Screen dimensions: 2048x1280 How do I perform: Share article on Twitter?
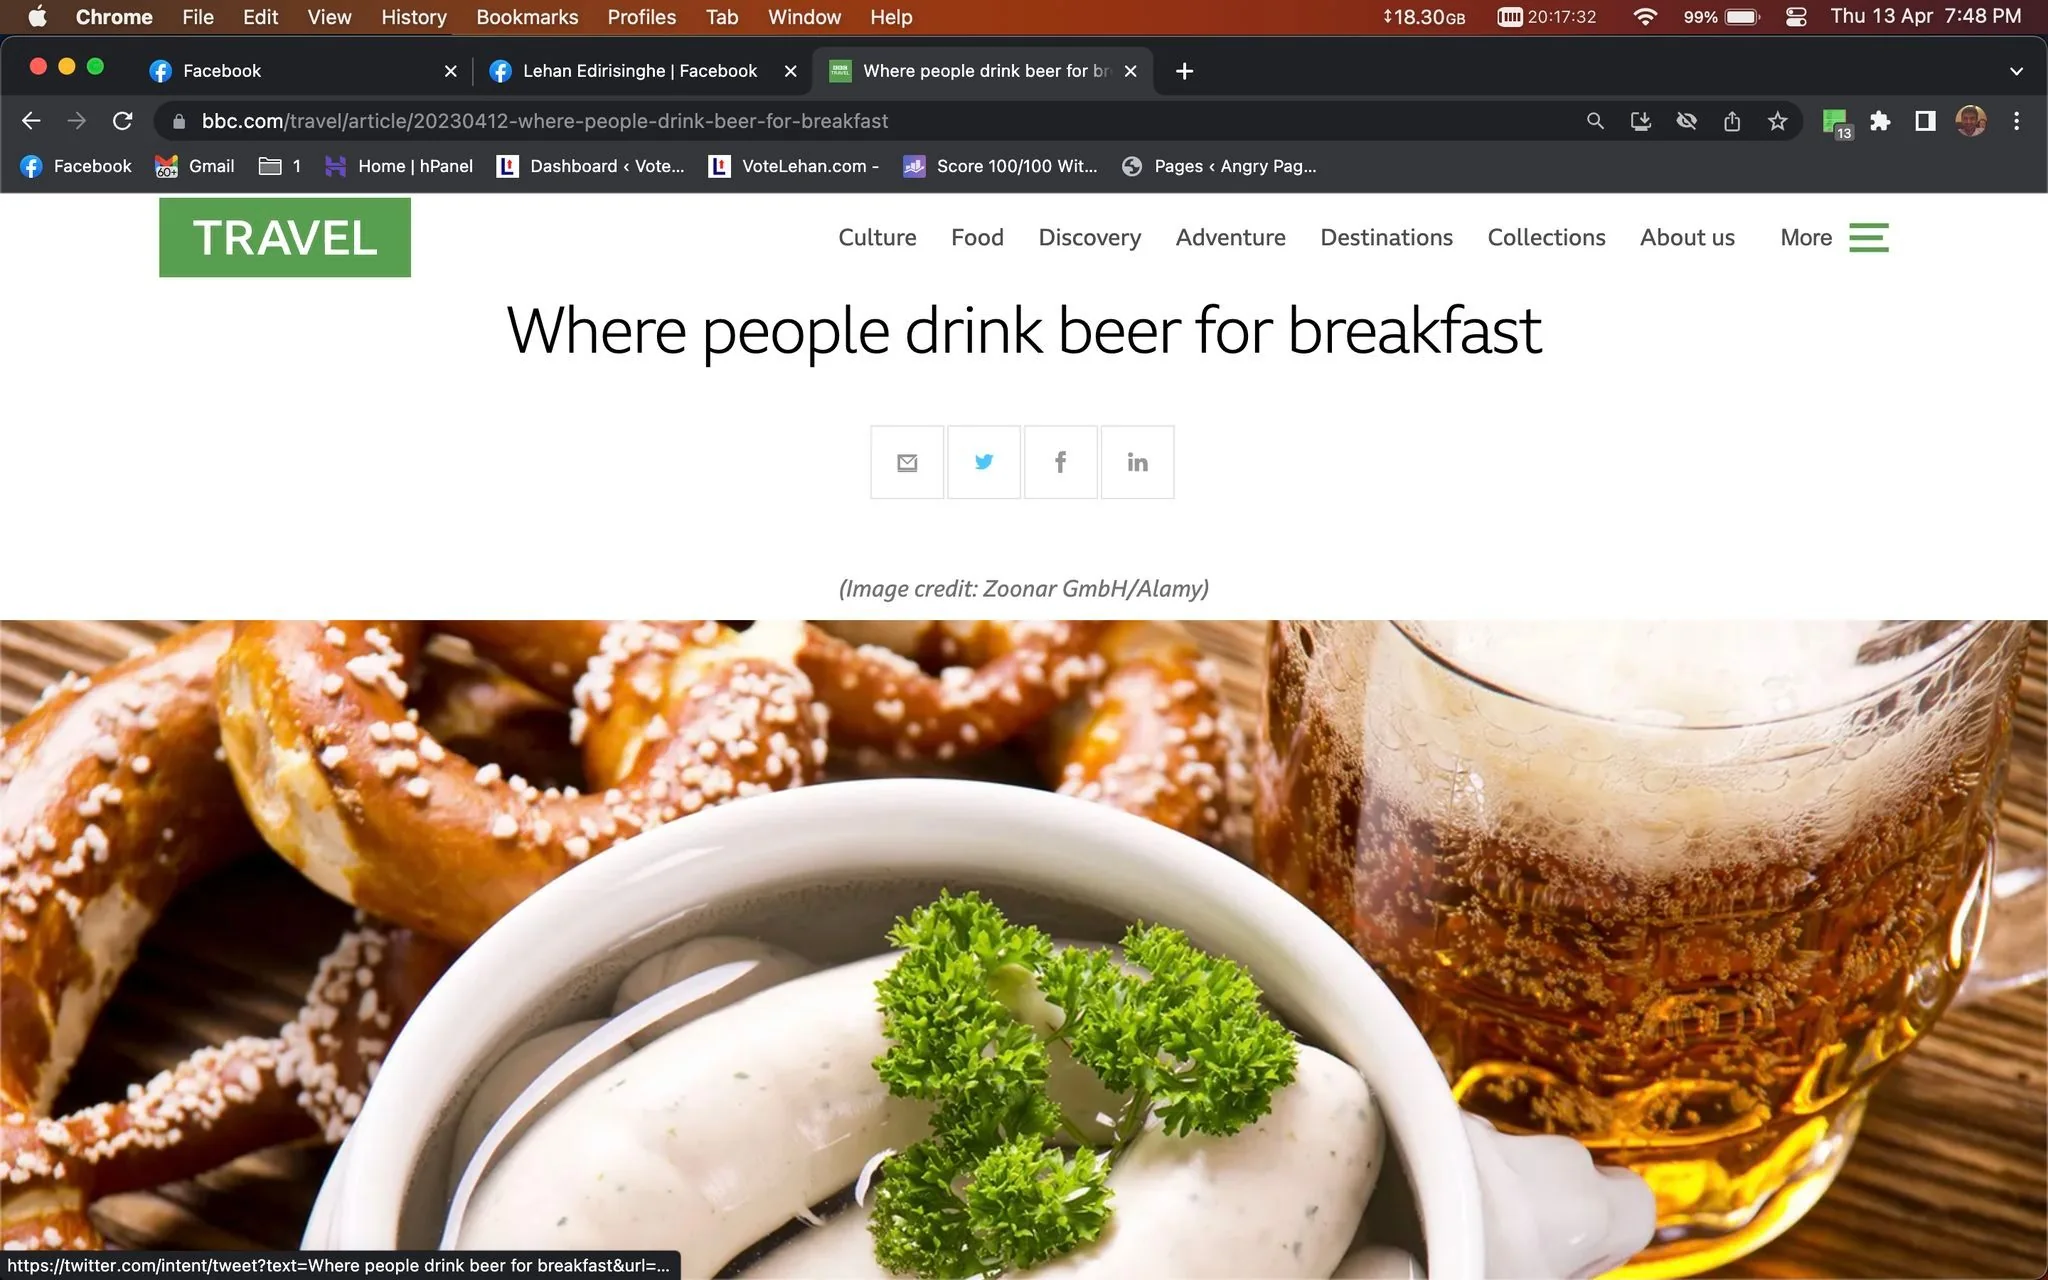(984, 462)
